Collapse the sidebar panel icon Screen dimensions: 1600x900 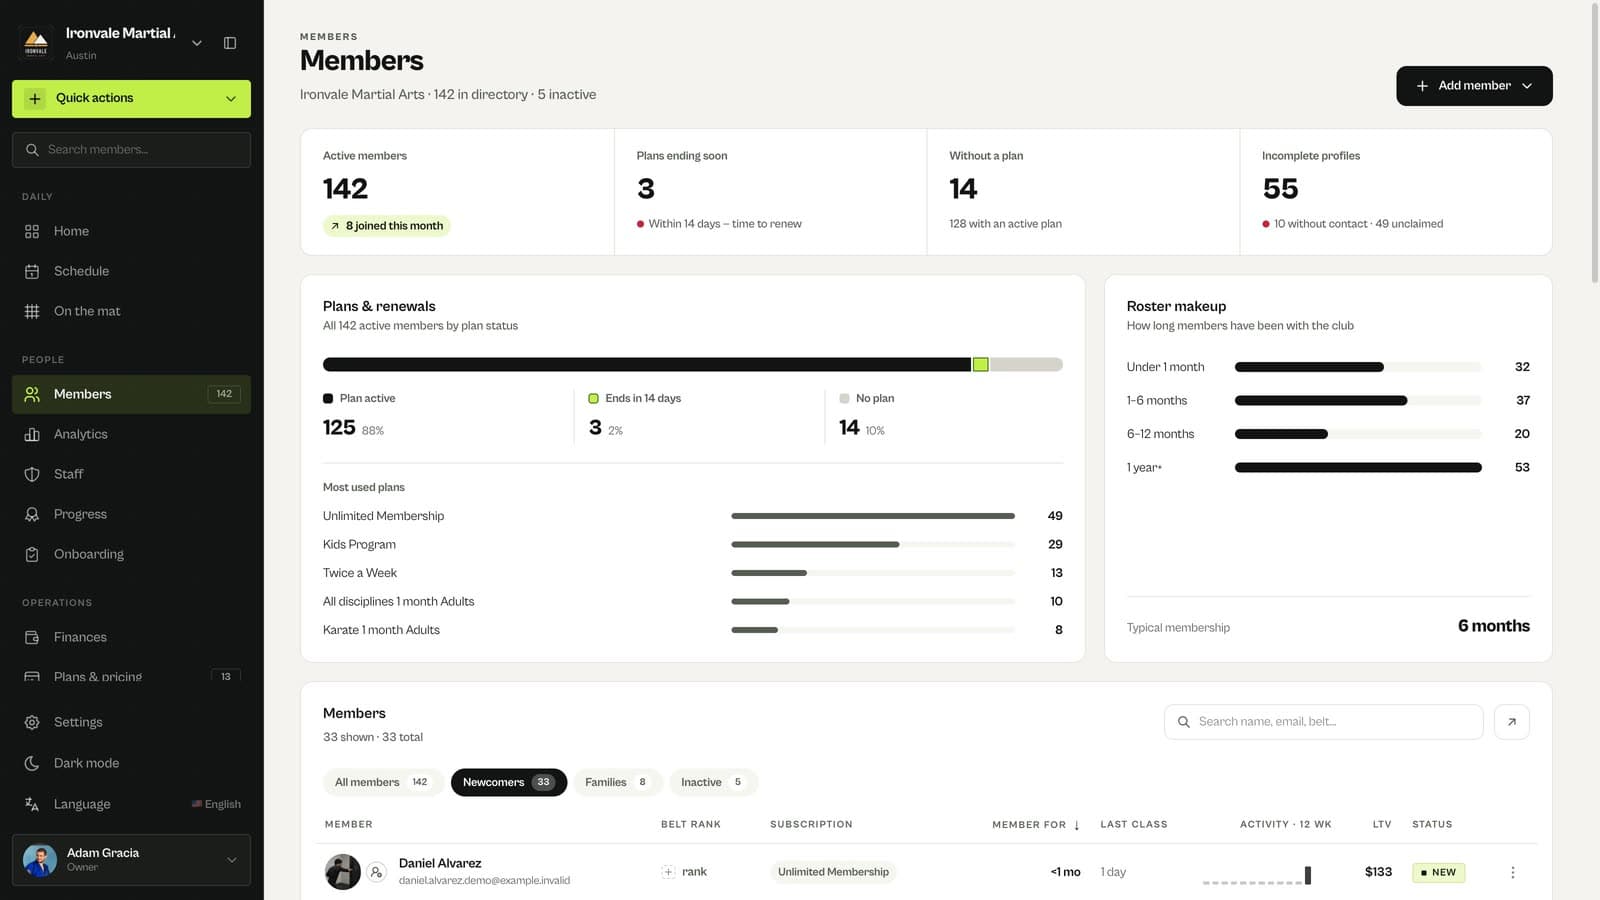tap(230, 43)
